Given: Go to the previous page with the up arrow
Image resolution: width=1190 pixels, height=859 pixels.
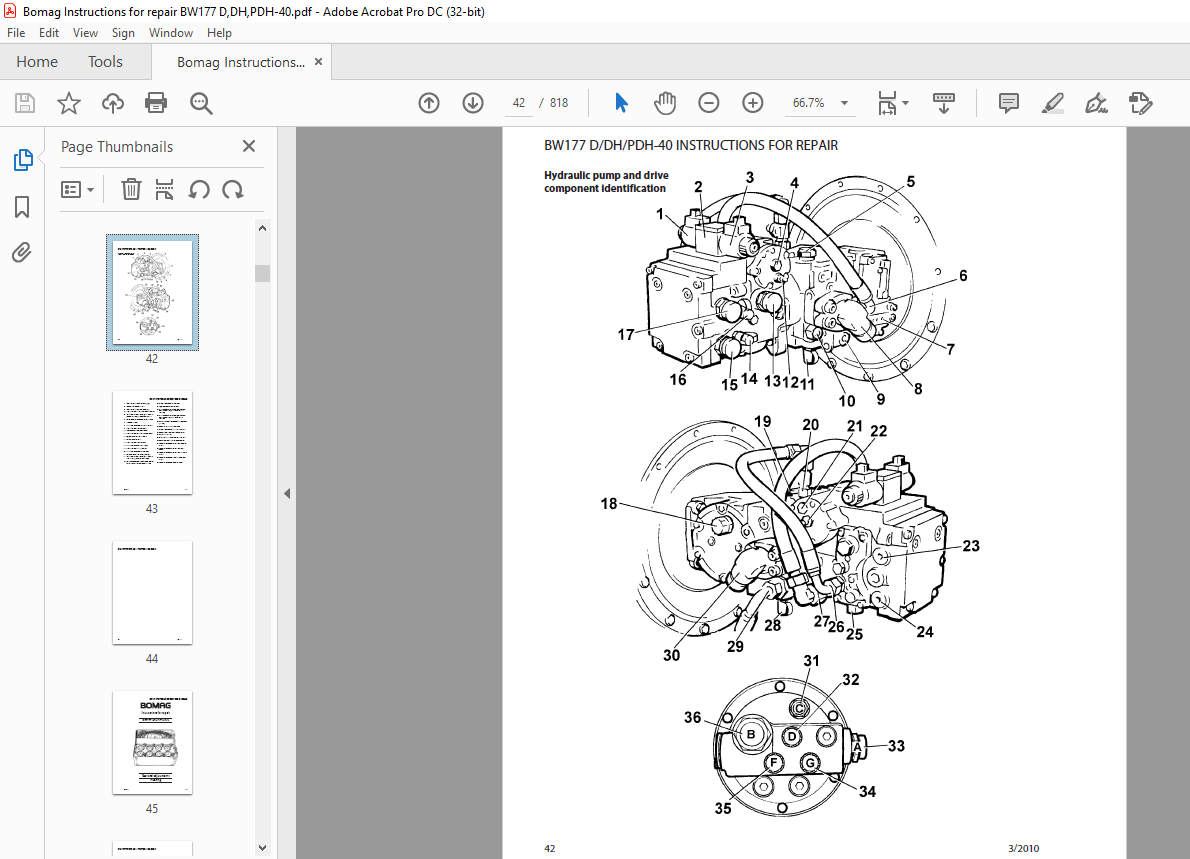Looking at the screenshot, I should pyautogui.click(x=429, y=103).
